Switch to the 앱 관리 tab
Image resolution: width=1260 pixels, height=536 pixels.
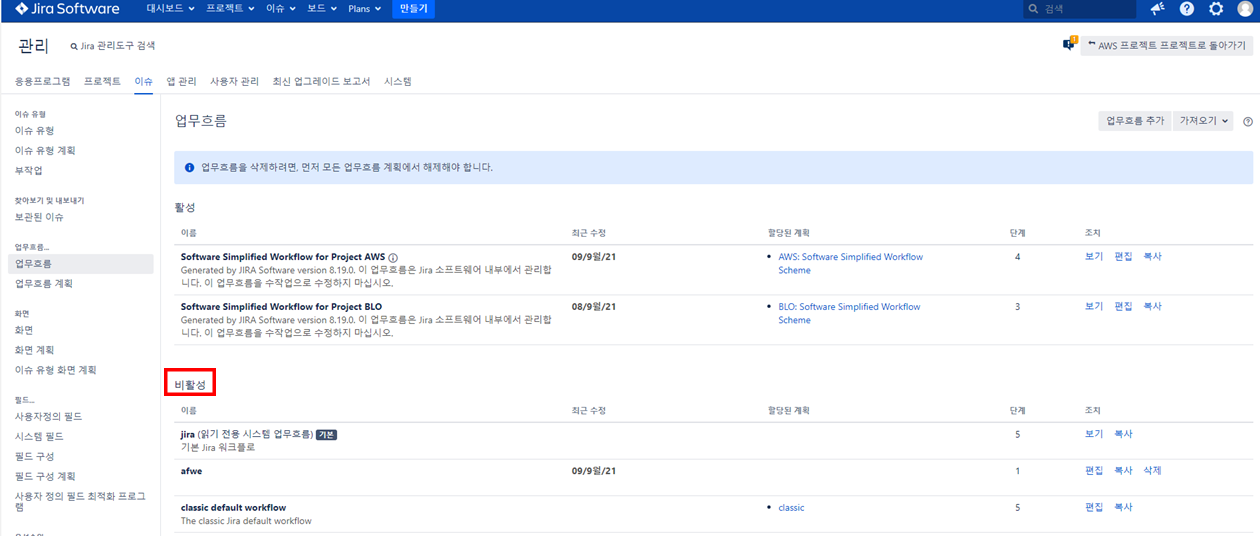coord(181,81)
